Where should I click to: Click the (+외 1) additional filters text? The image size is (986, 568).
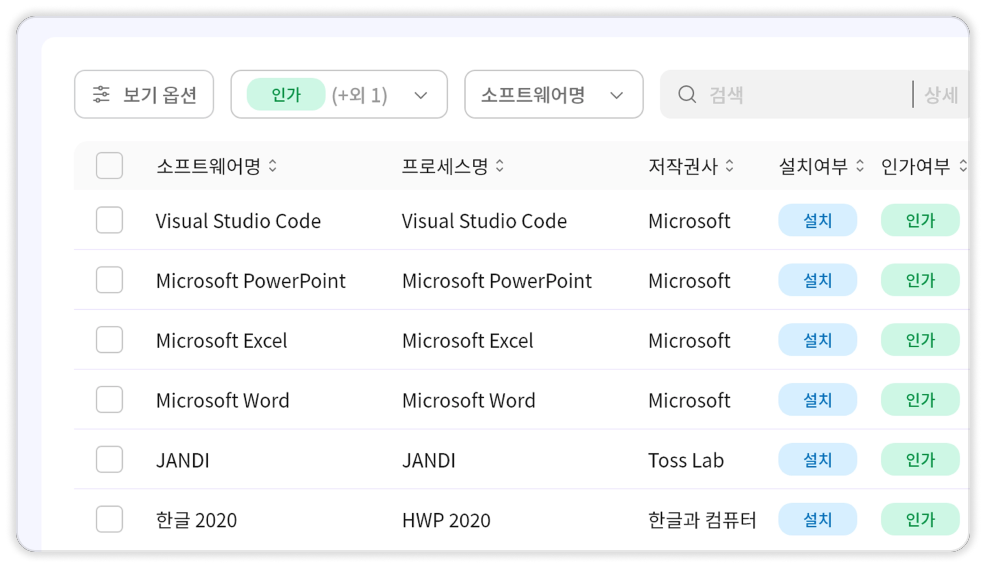(360, 95)
